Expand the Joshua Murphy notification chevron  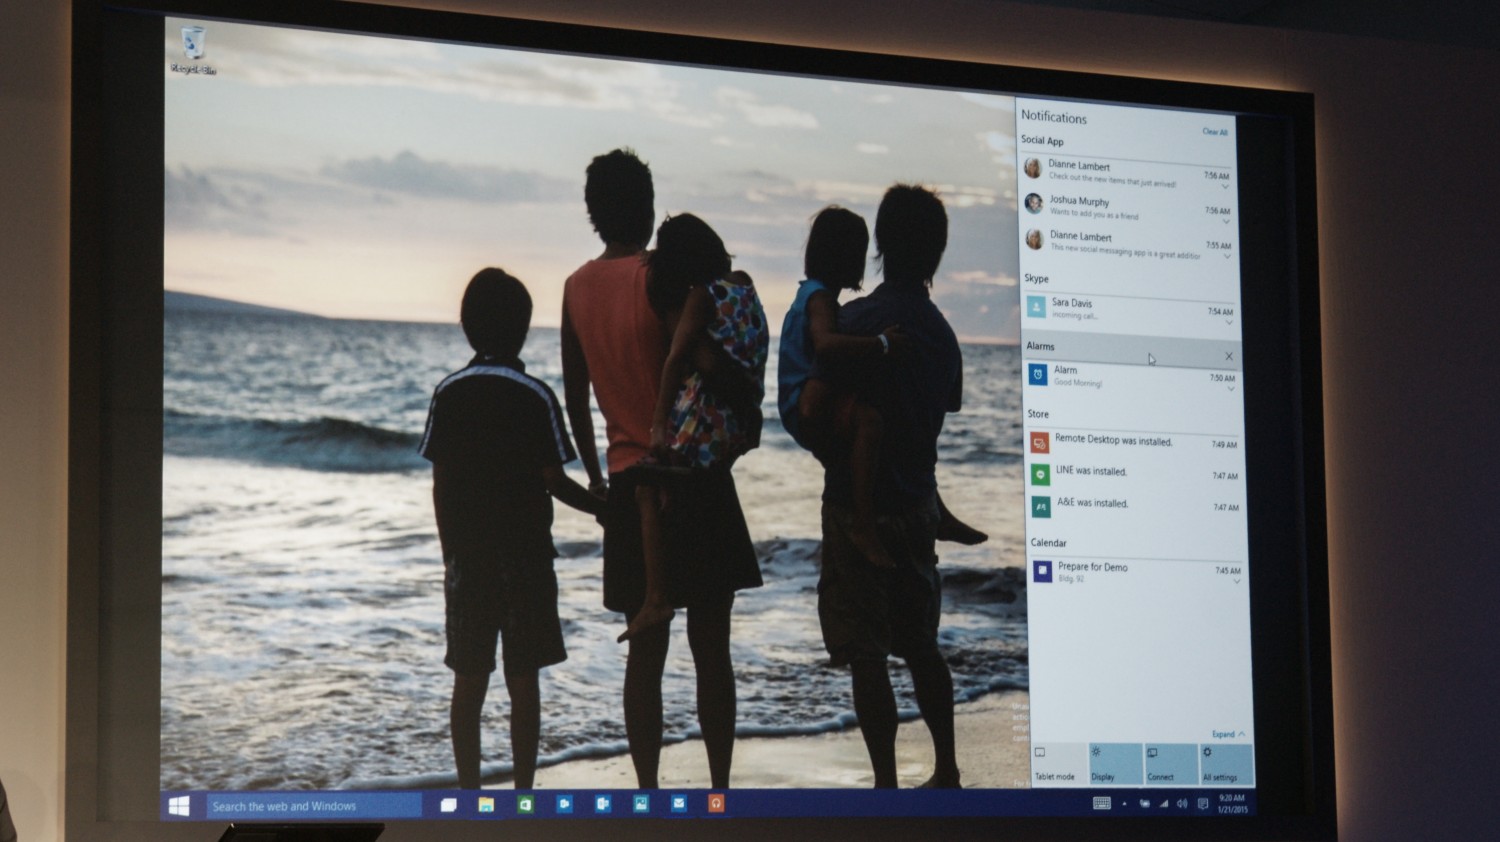1225,221
